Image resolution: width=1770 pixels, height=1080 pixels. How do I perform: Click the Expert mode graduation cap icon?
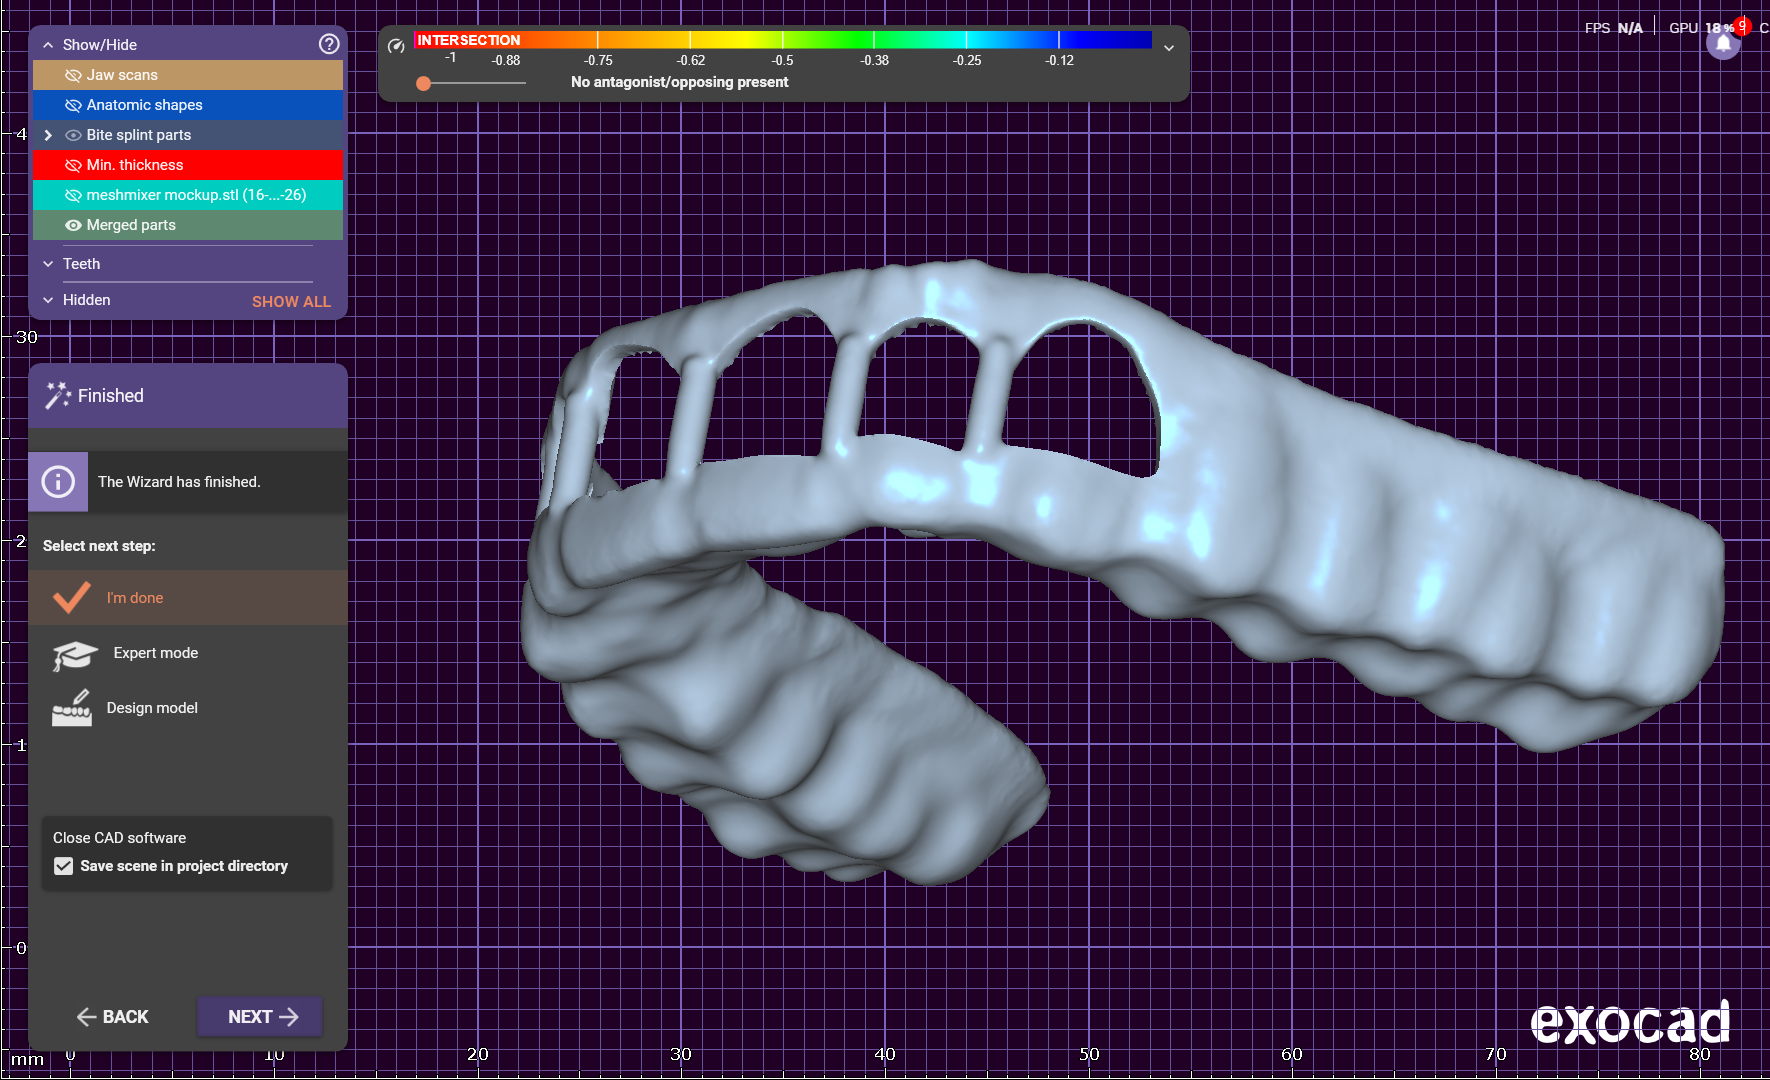pyautogui.click(x=74, y=655)
